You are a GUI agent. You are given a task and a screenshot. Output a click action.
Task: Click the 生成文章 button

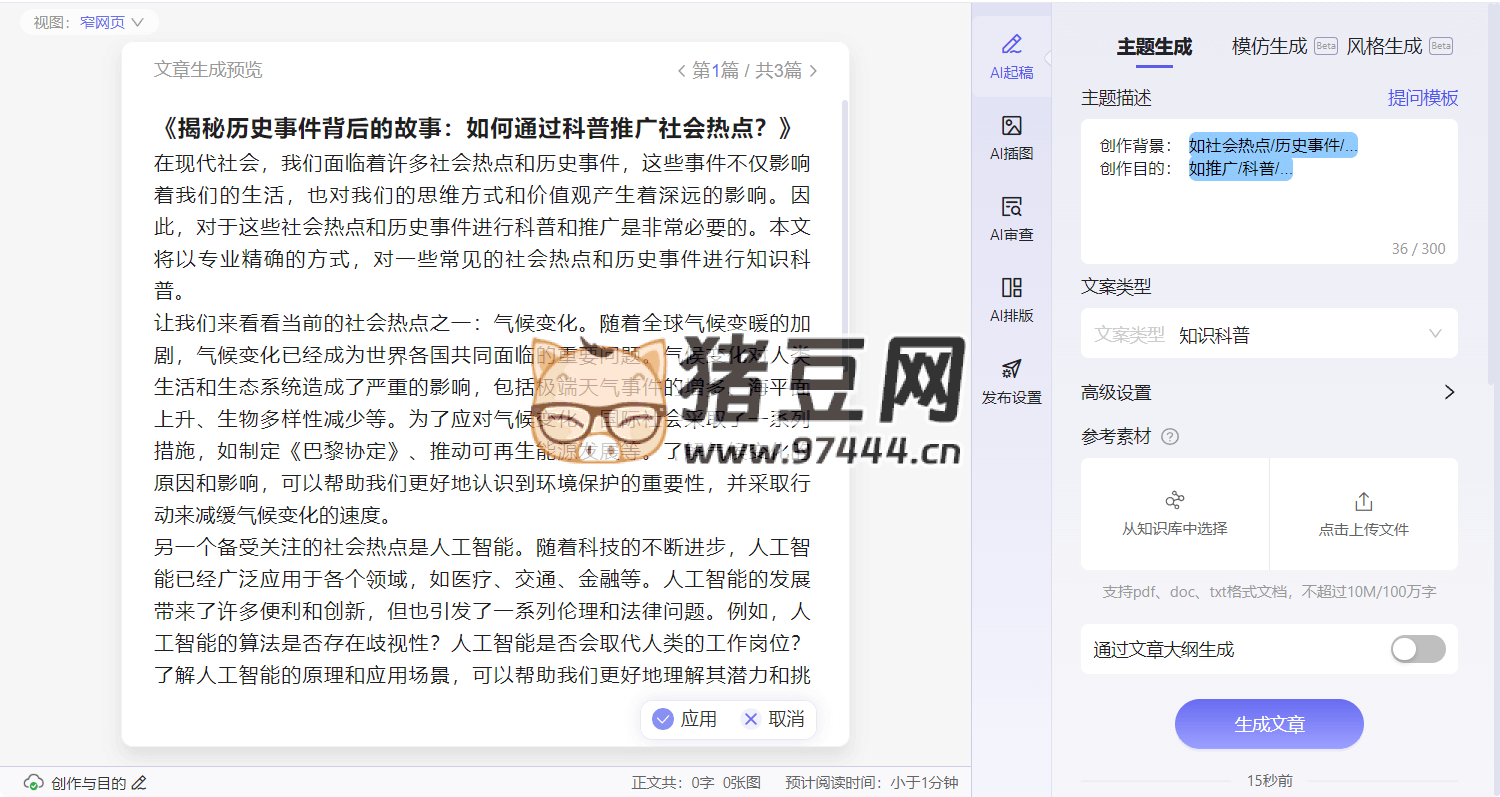click(1268, 724)
